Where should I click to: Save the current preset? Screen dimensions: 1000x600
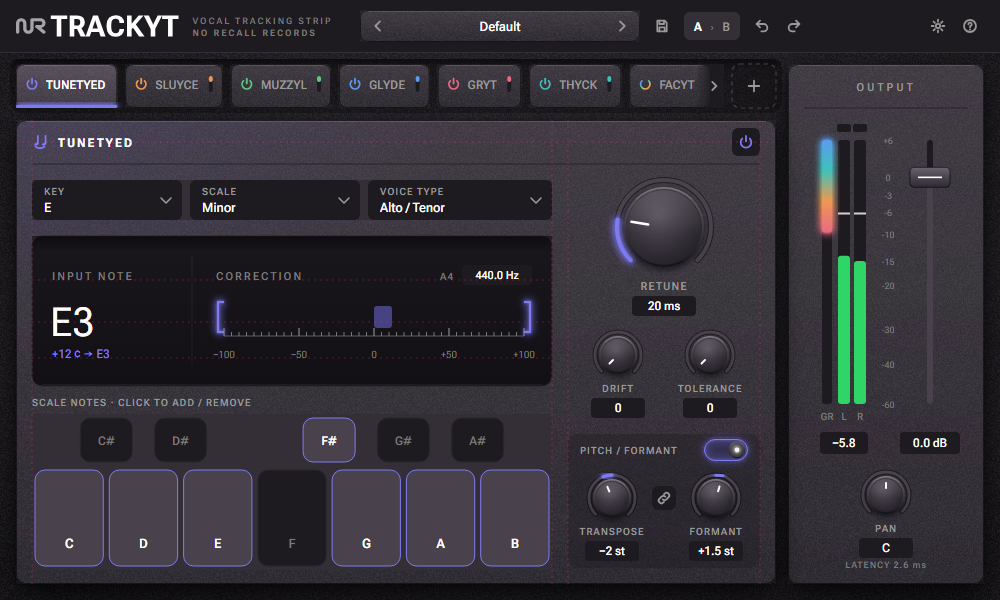pos(662,26)
